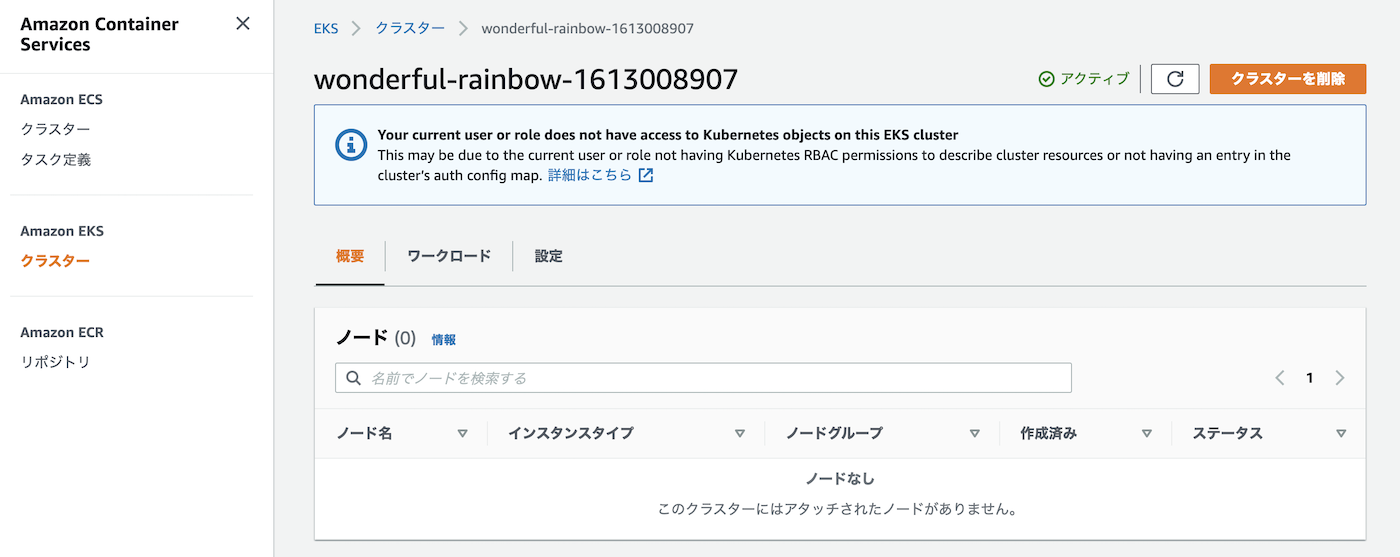Close the Amazon Container Services sidebar
1400x557 pixels.
243,23
